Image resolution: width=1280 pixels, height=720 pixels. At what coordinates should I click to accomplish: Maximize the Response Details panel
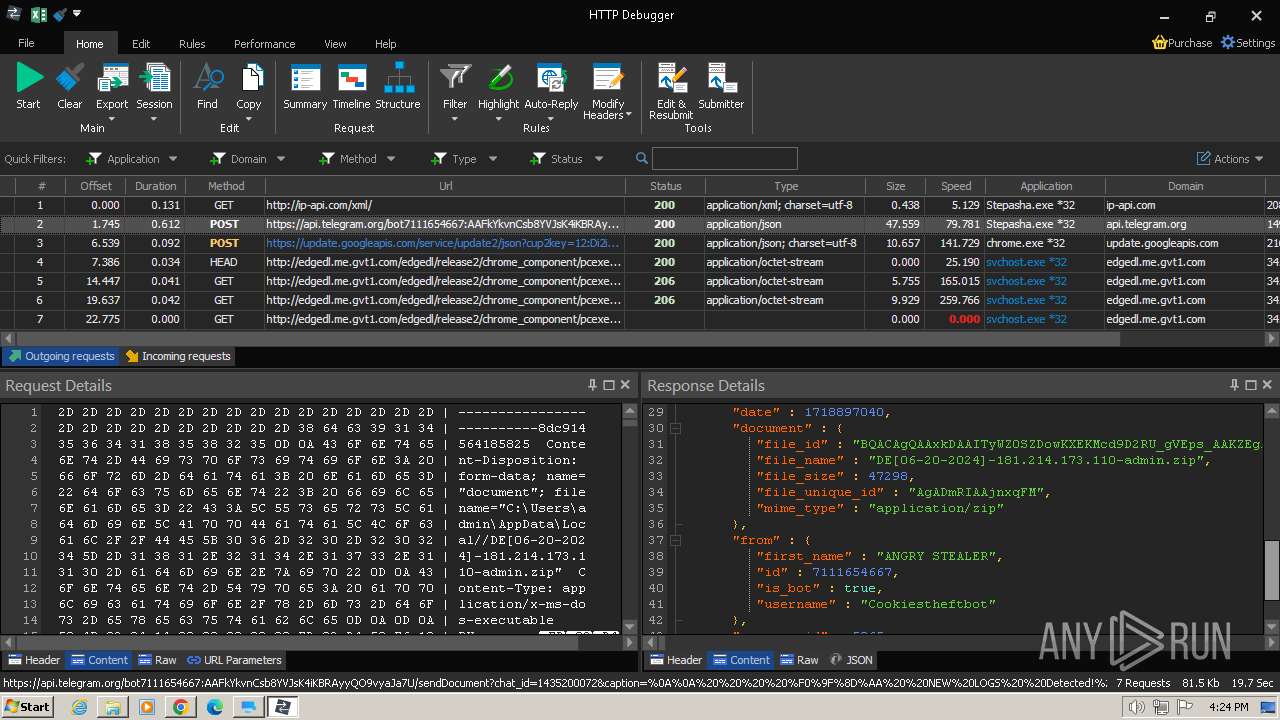tap(1251, 385)
